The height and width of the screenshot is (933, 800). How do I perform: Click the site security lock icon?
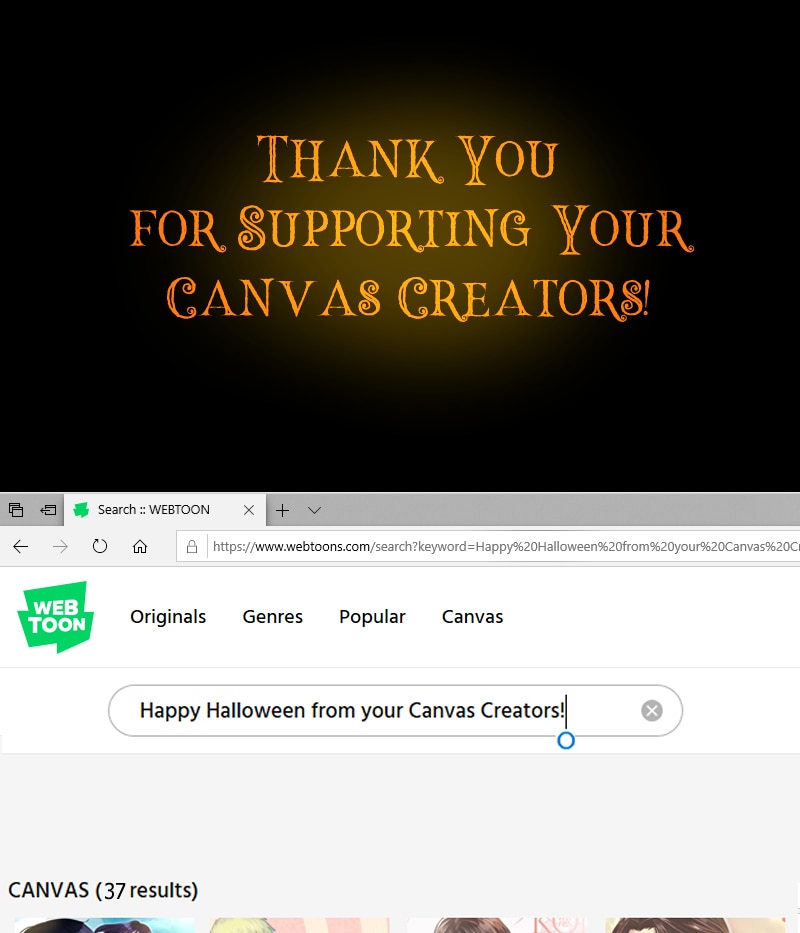(x=192, y=547)
